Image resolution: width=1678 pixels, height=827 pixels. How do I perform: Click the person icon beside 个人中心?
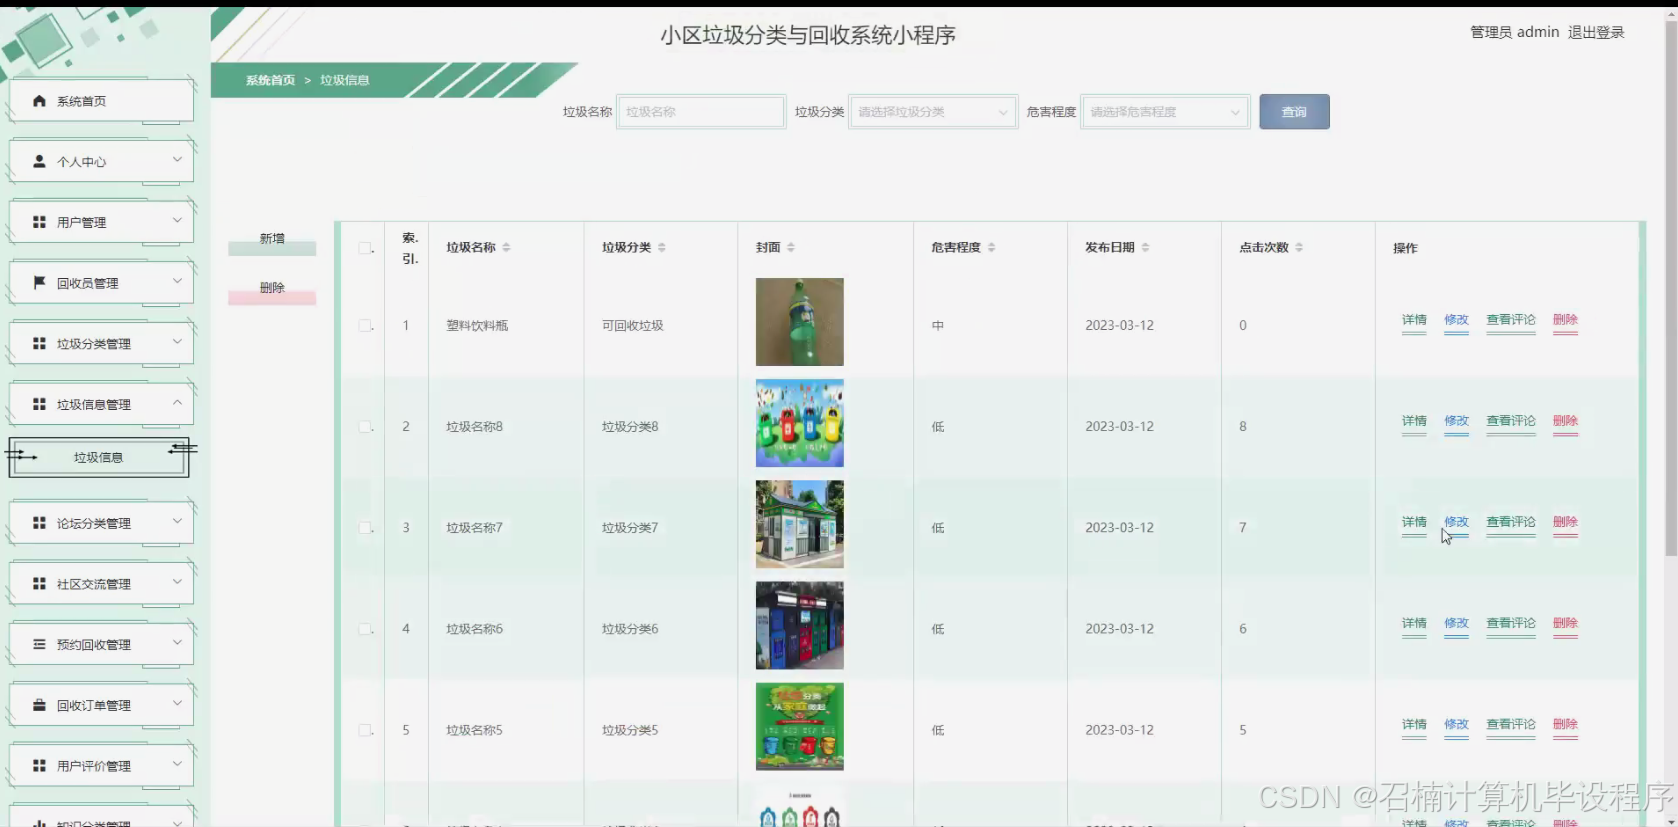coord(39,161)
